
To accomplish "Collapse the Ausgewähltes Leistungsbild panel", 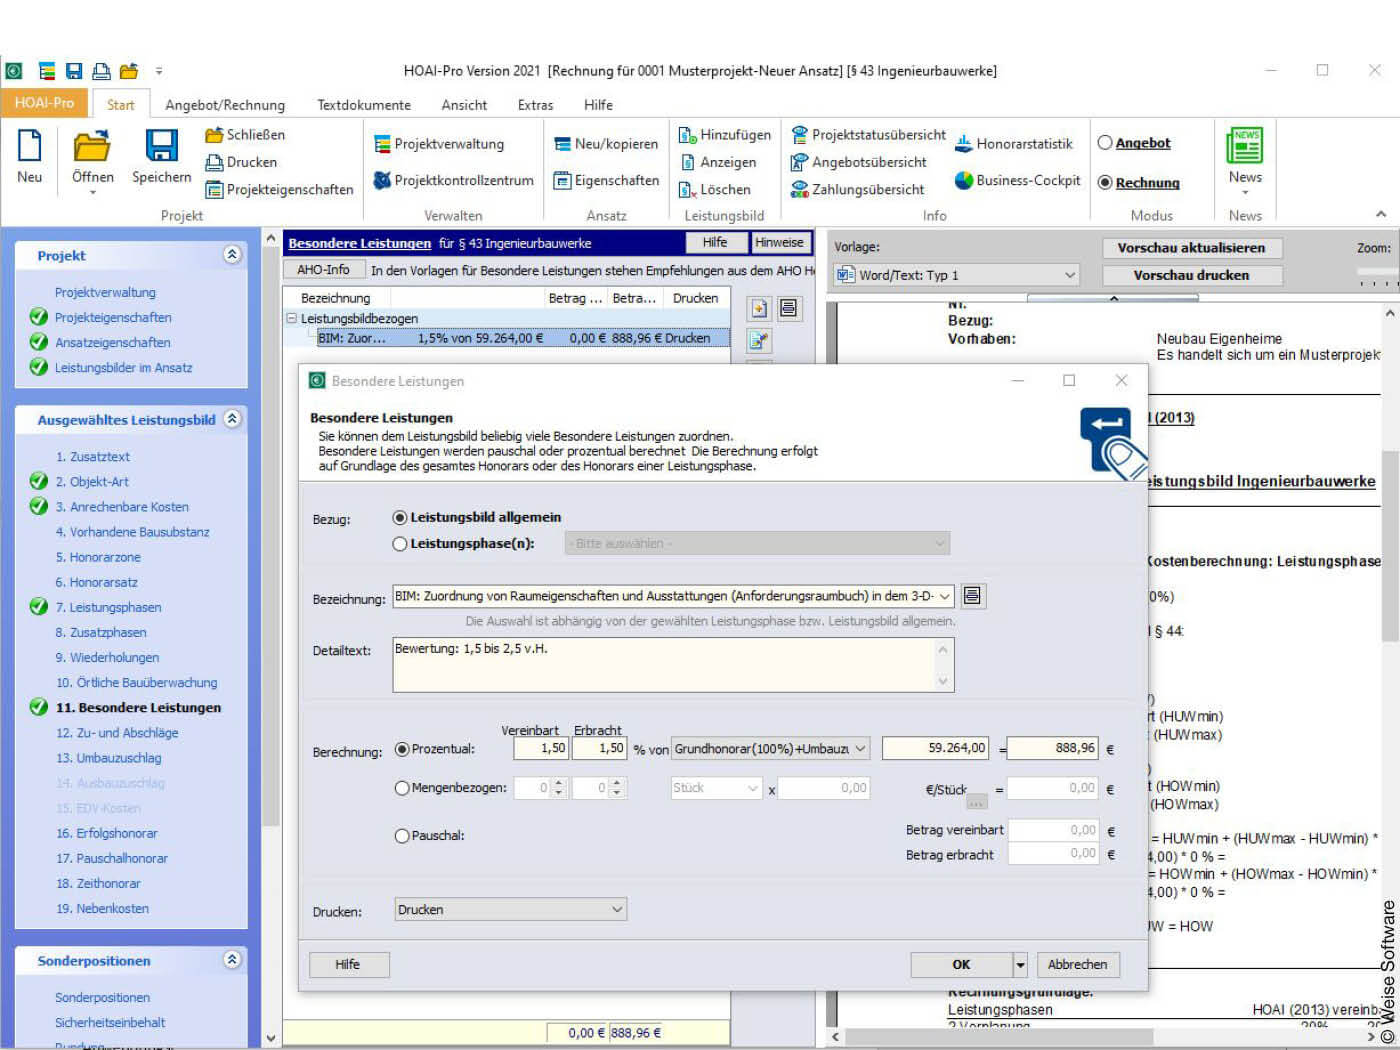I will 232,420.
